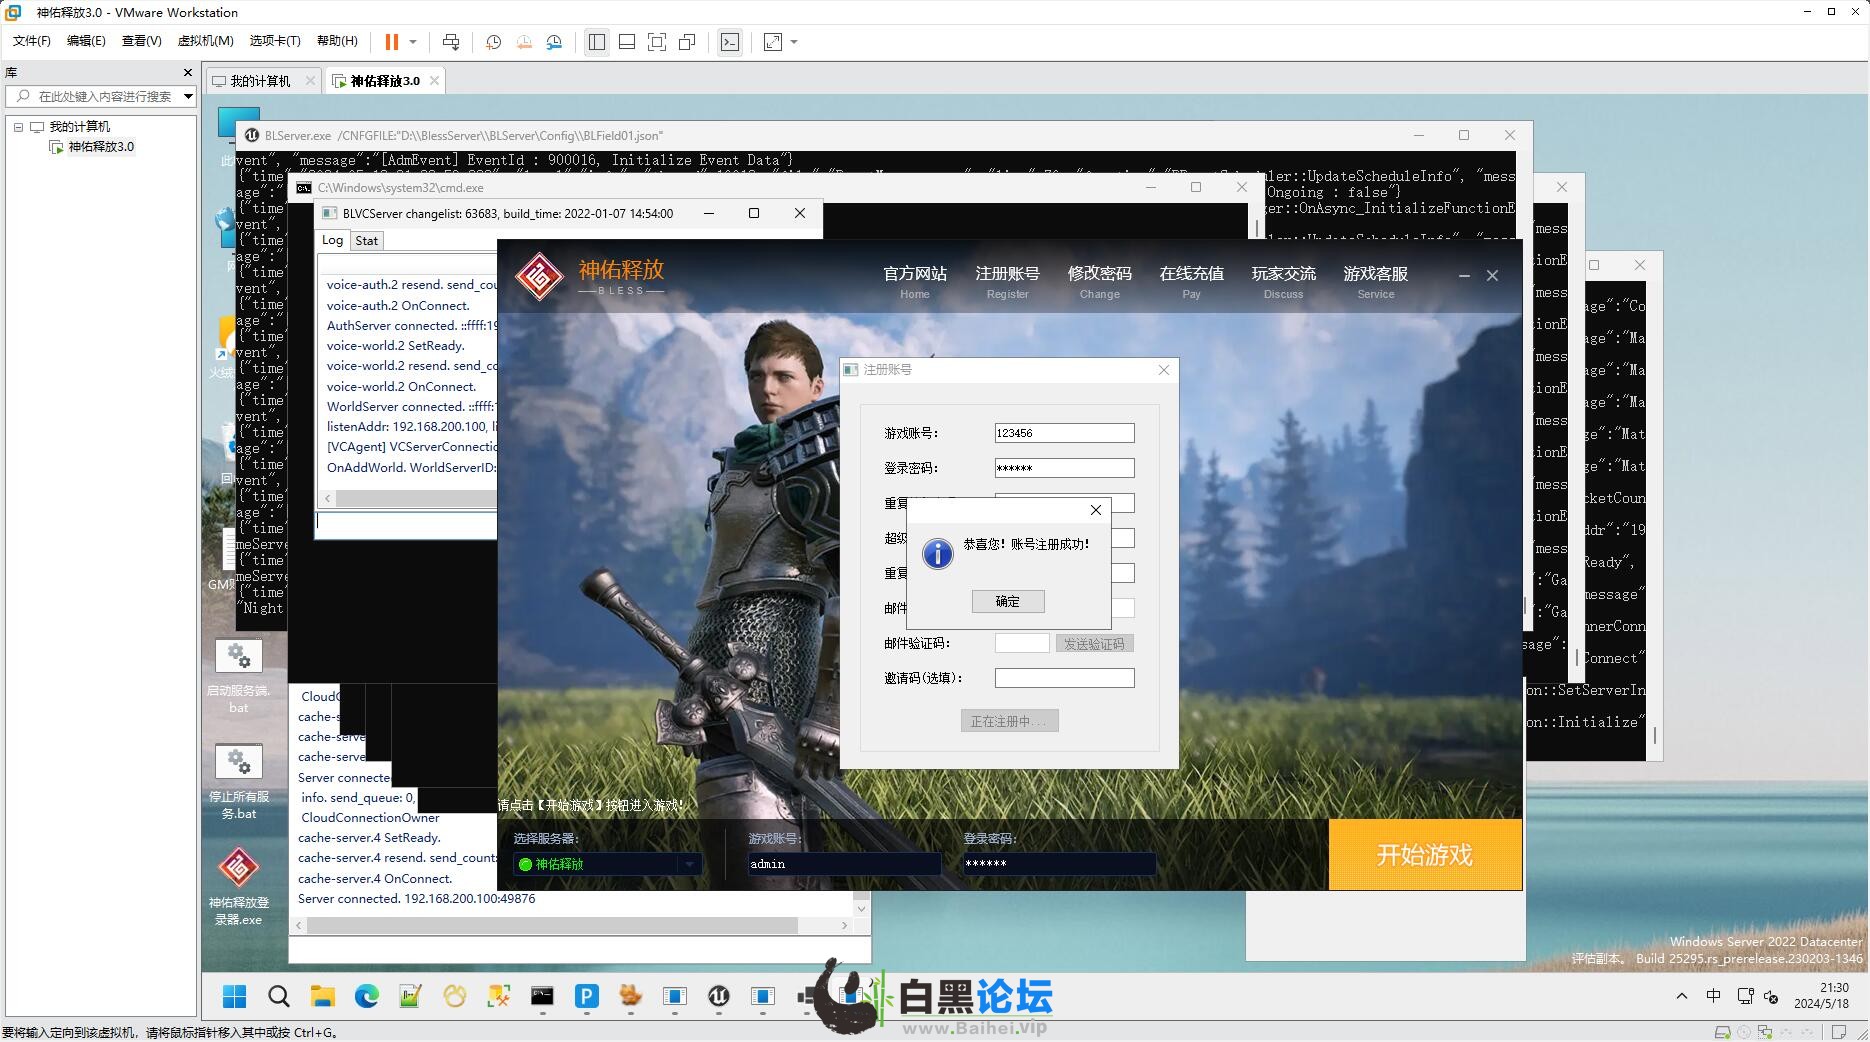Open the 停止所有服务.bat desktop icon
Screen dimensions: 1870x1042
[x=238, y=782]
